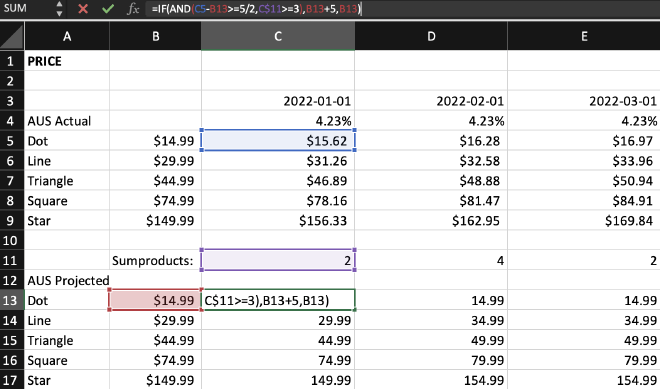Click the 44.99 cell in column C row 15
Image resolution: width=660 pixels, height=389 pixels.
tap(278, 340)
